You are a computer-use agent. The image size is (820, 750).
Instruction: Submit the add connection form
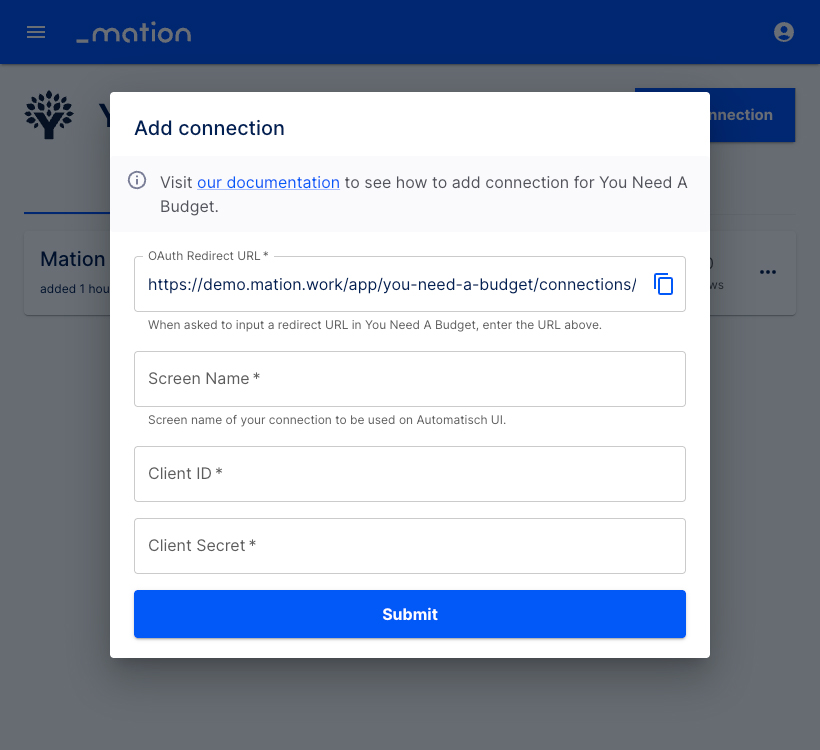(x=409, y=614)
